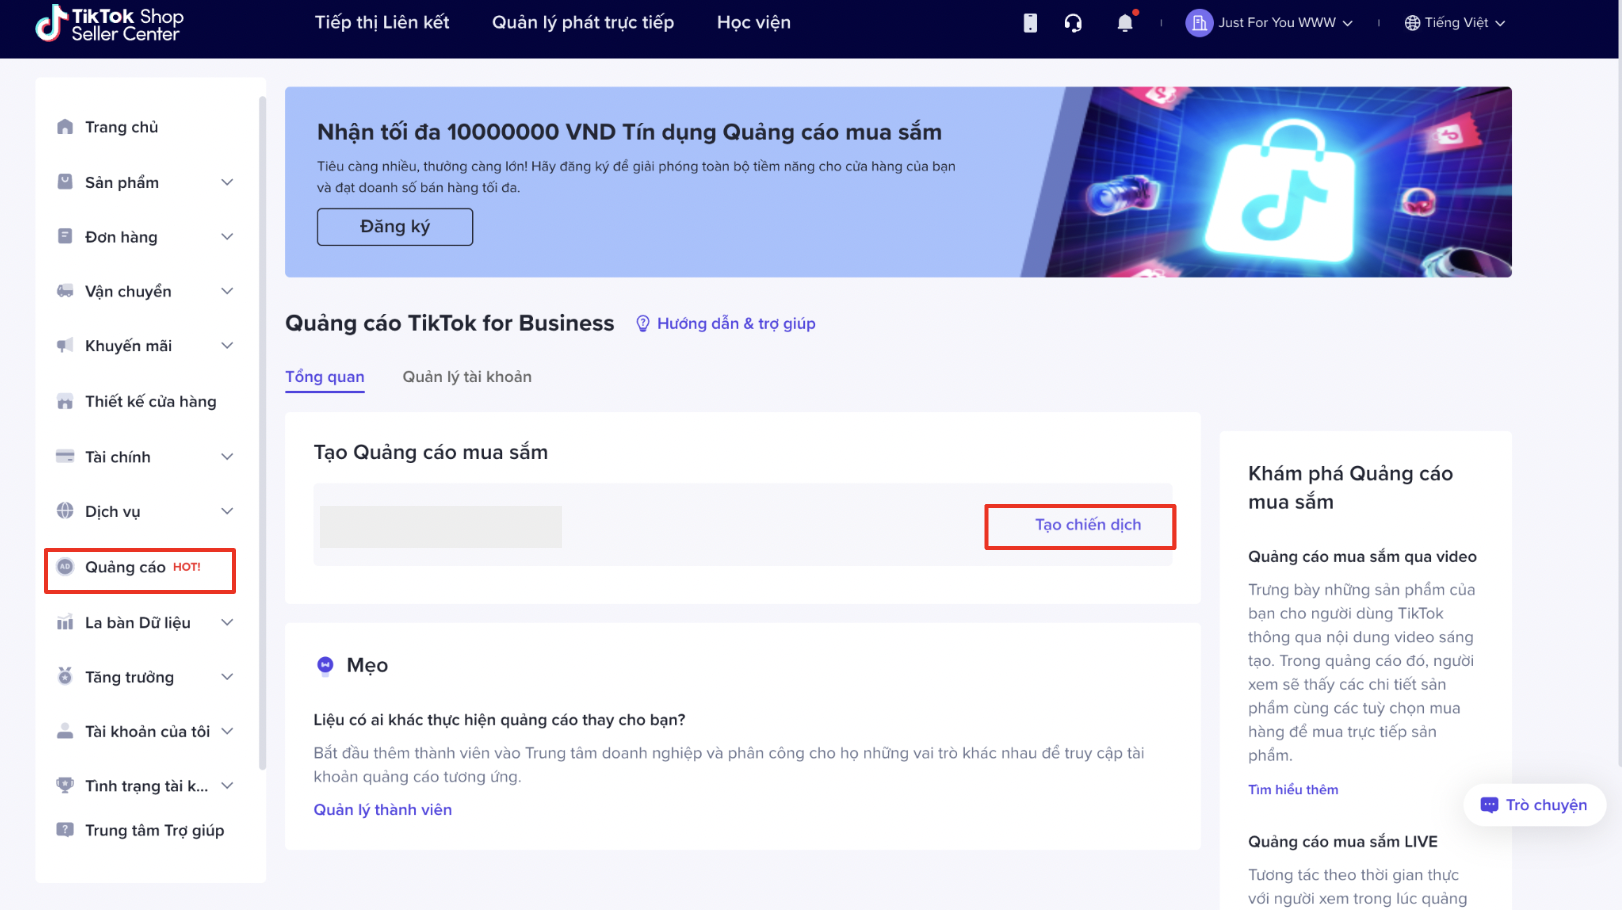Click the 'Tạo Quảng cáo mua sắm' card heading

point(431,452)
